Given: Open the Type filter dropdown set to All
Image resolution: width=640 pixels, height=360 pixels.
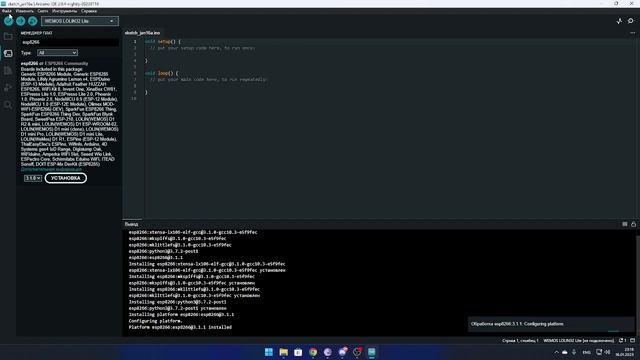Looking at the screenshot, I should [x=57, y=53].
